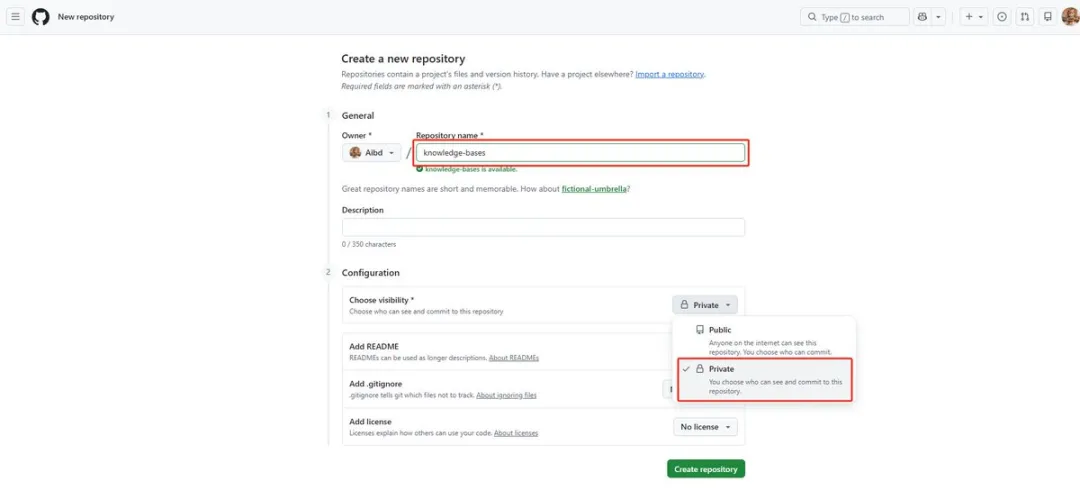Open the Private visibility dropdown button

click(x=705, y=305)
